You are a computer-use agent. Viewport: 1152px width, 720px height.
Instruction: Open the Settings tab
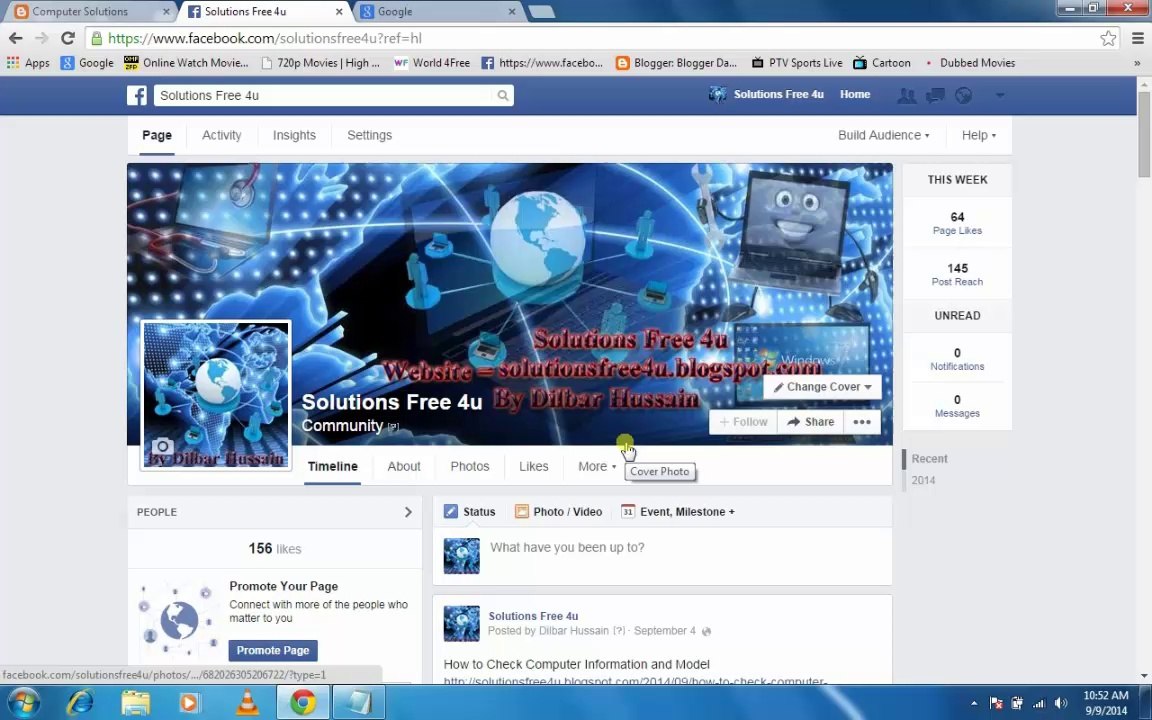click(370, 135)
